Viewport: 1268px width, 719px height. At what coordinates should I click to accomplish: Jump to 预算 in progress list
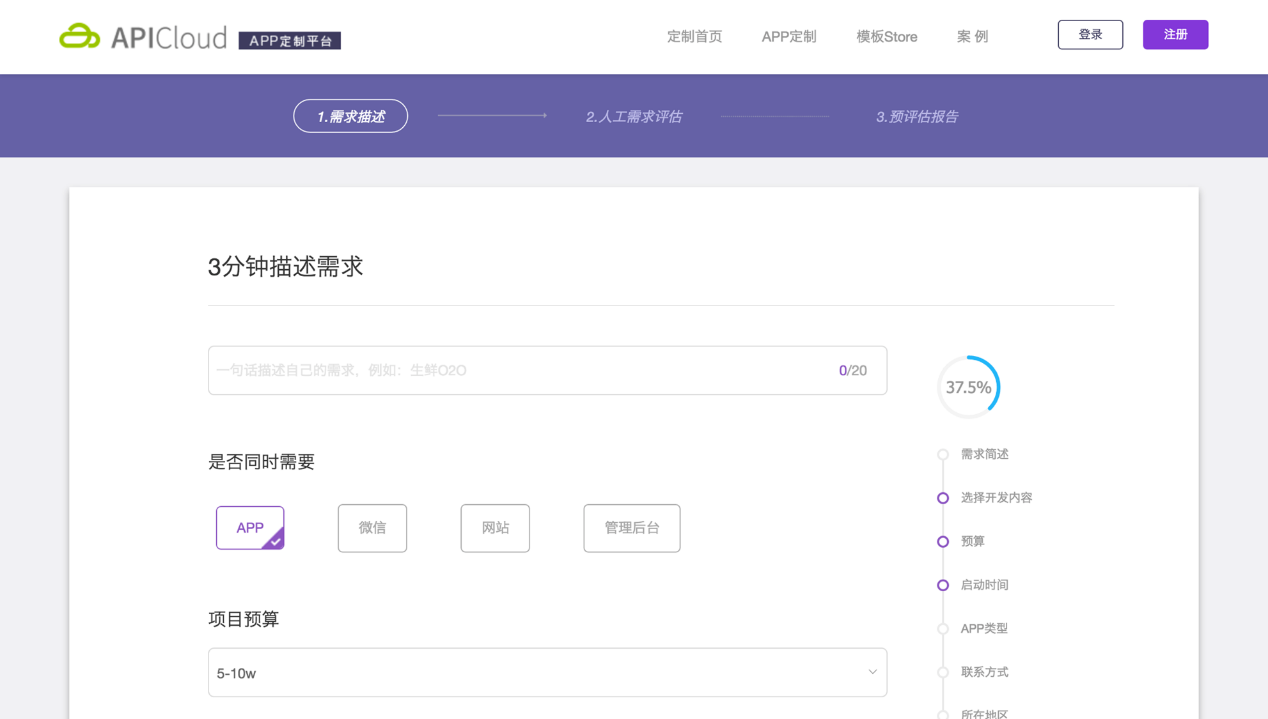pyautogui.click(x=972, y=541)
